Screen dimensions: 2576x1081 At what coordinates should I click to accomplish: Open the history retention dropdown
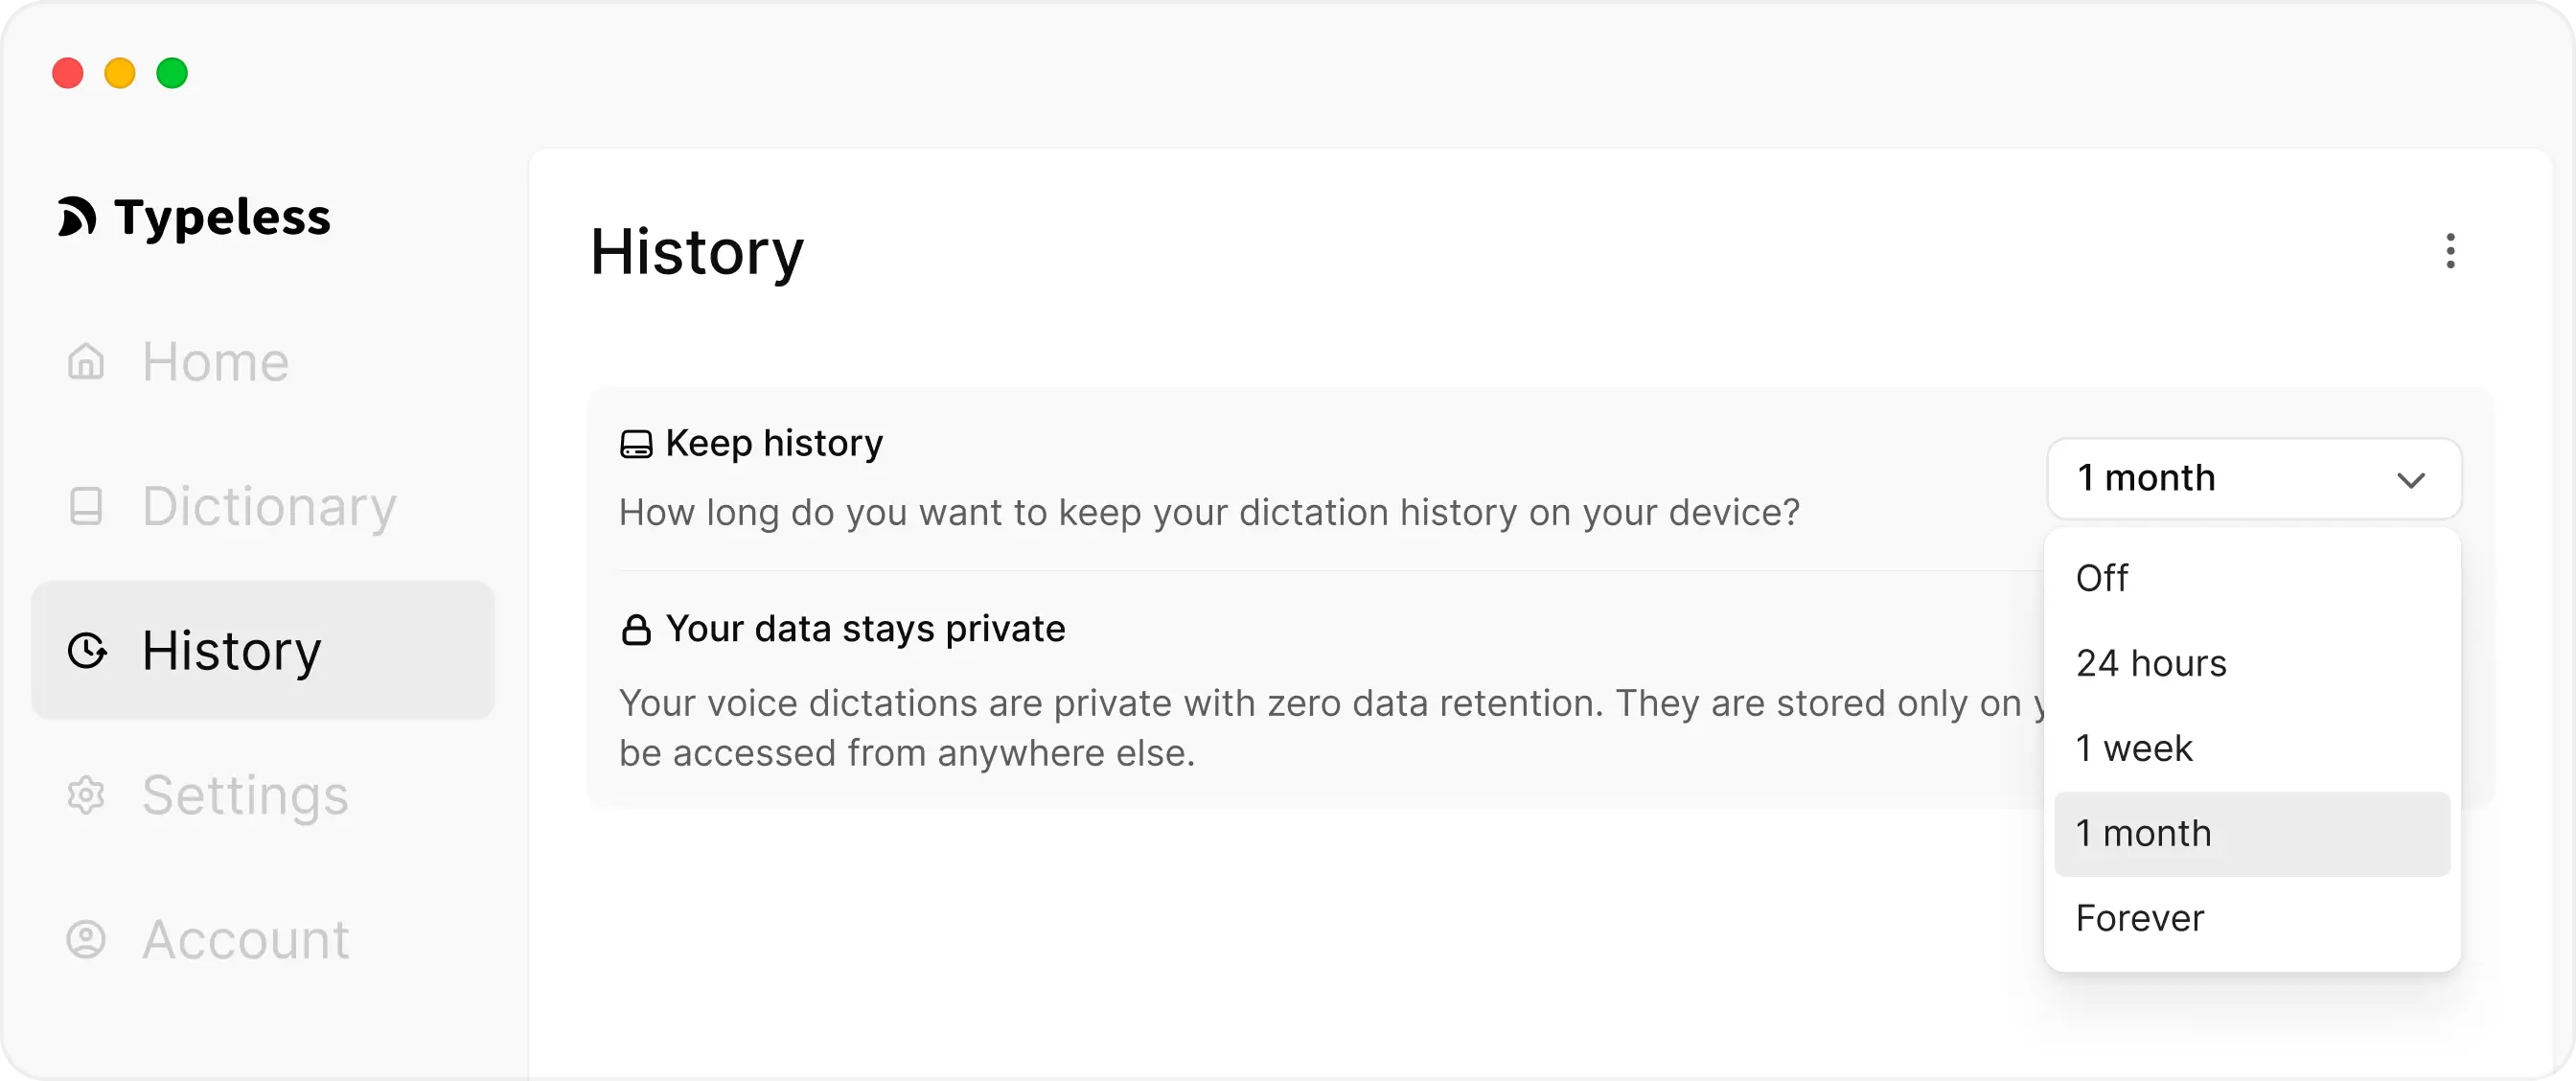click(2254, 478)
